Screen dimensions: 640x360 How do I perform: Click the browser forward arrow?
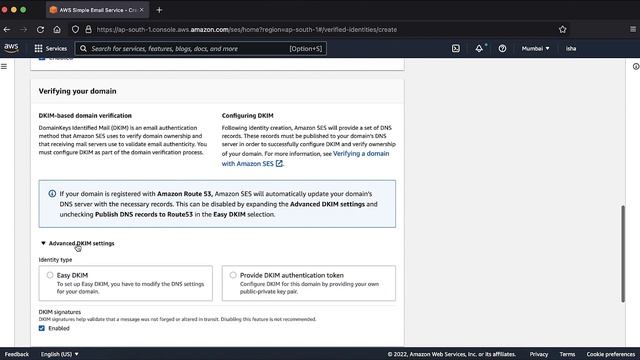click(x=23, y=29)
